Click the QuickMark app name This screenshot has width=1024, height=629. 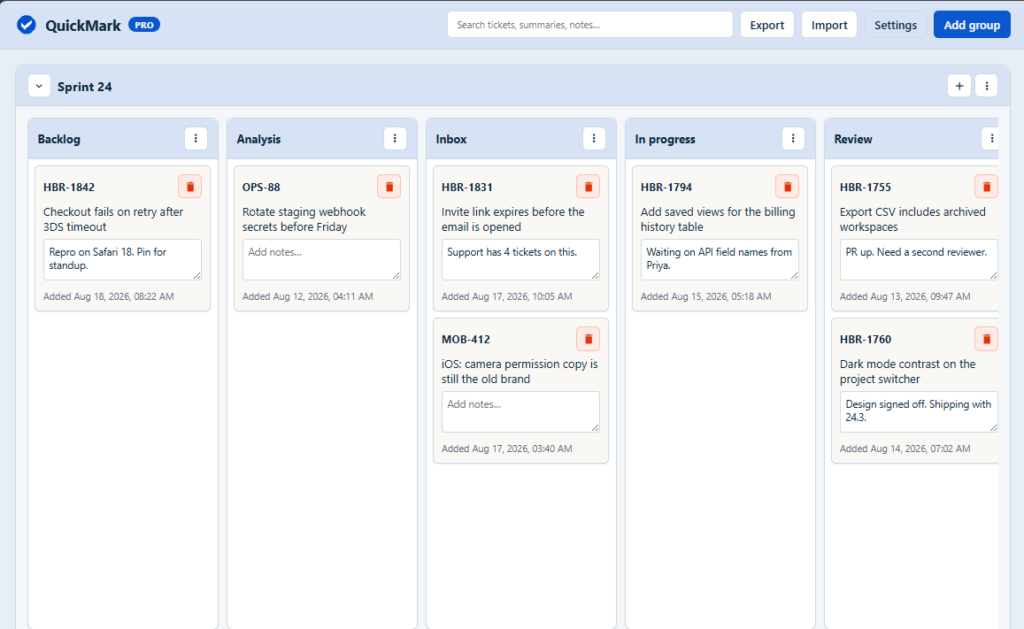(x=83, y=25)
